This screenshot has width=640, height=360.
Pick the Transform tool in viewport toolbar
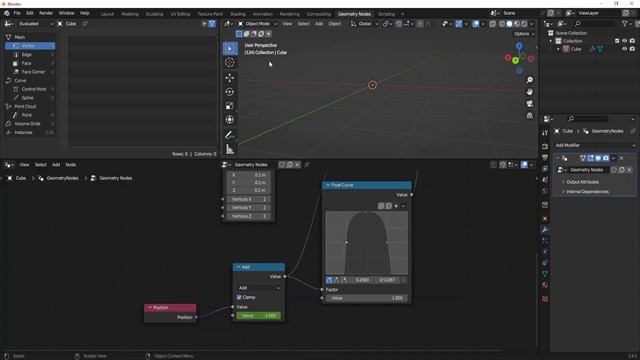pos(230,120)
